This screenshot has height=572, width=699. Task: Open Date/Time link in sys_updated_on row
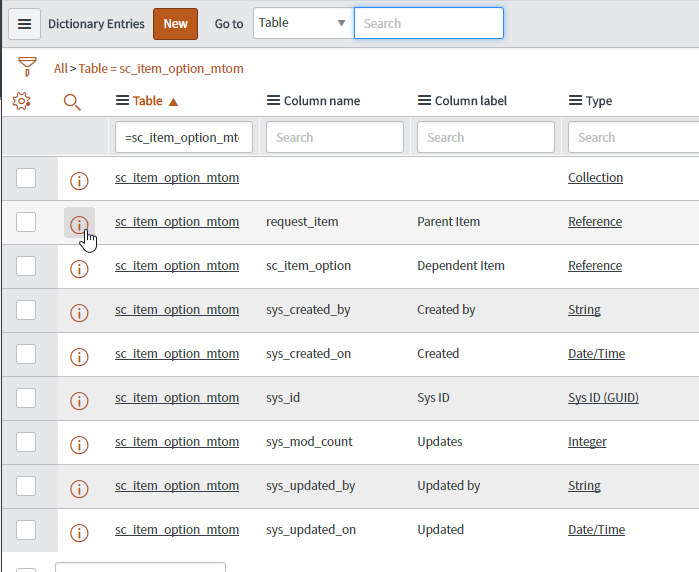596,530
